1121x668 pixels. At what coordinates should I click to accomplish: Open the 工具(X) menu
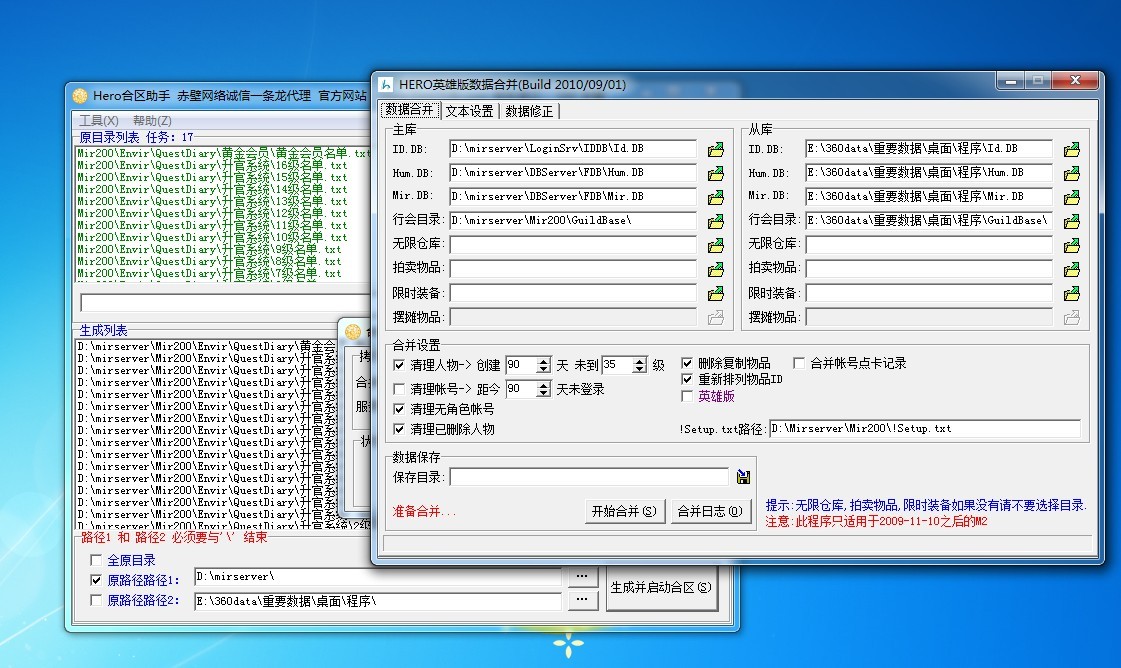click(x=98, y=120)
